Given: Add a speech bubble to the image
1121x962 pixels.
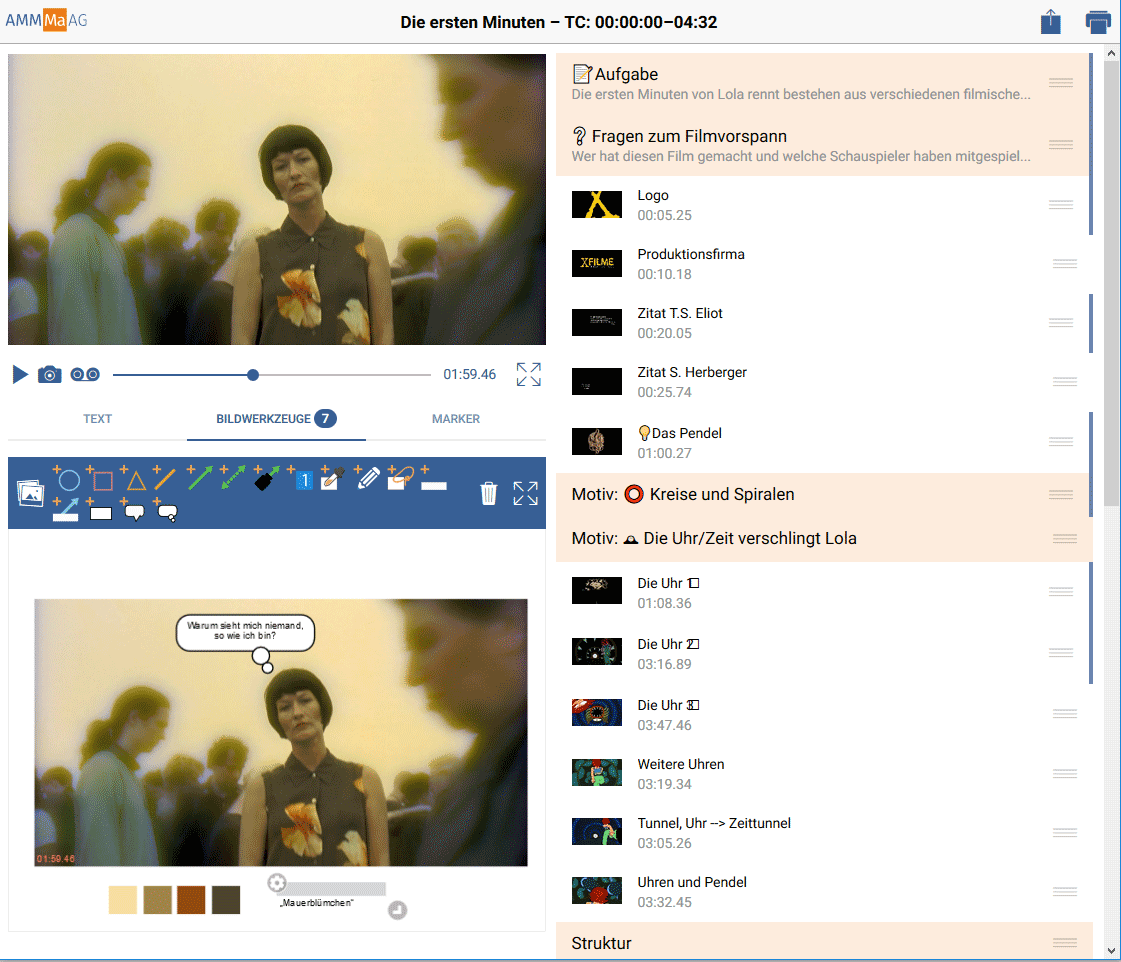Looking at the screenshot, I should (133, 510).
